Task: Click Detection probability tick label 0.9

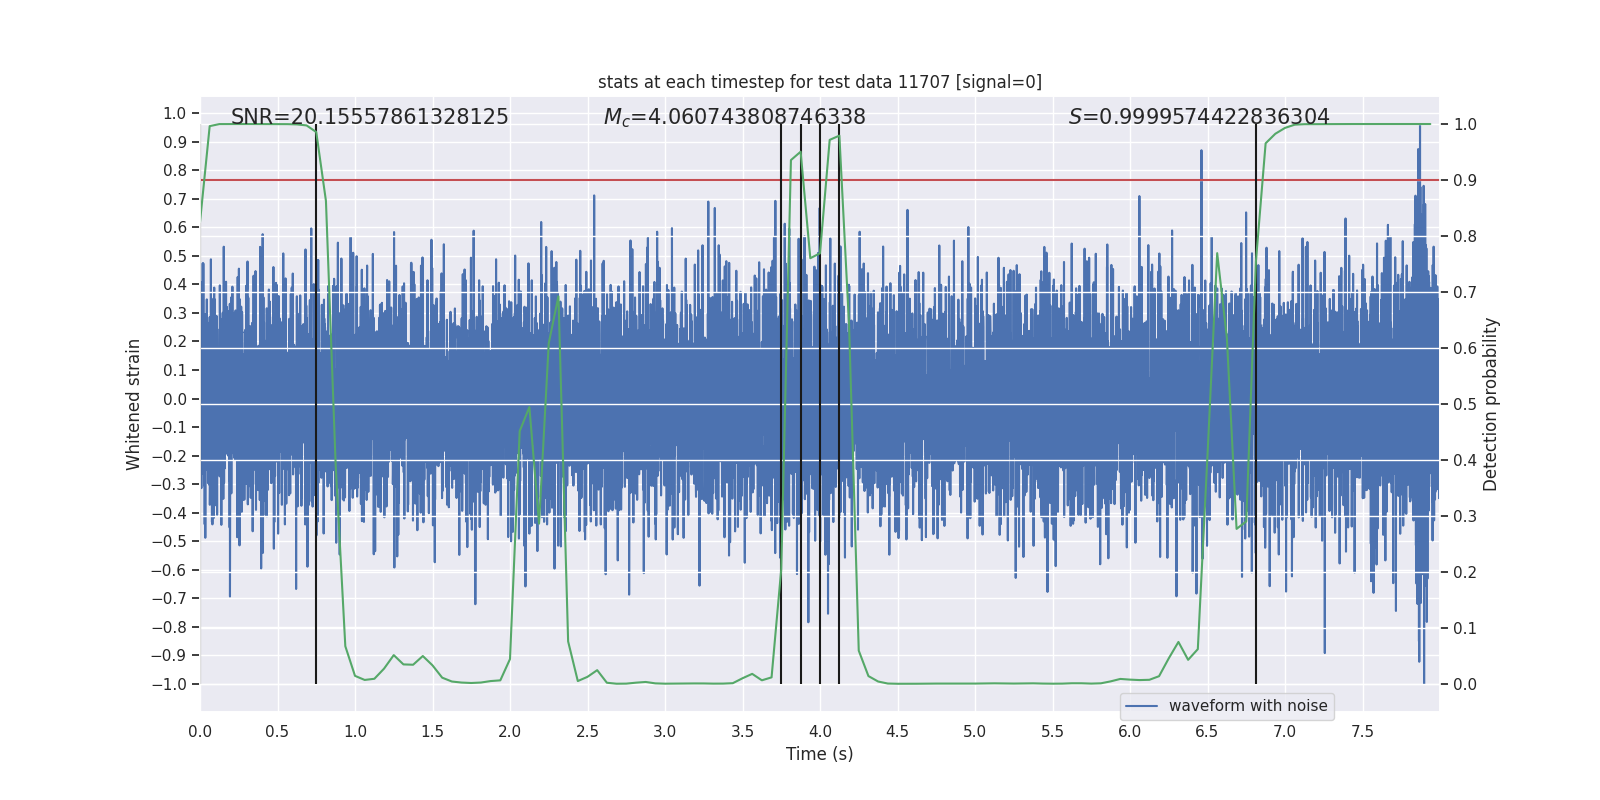Action: [x=1465, y=181]
